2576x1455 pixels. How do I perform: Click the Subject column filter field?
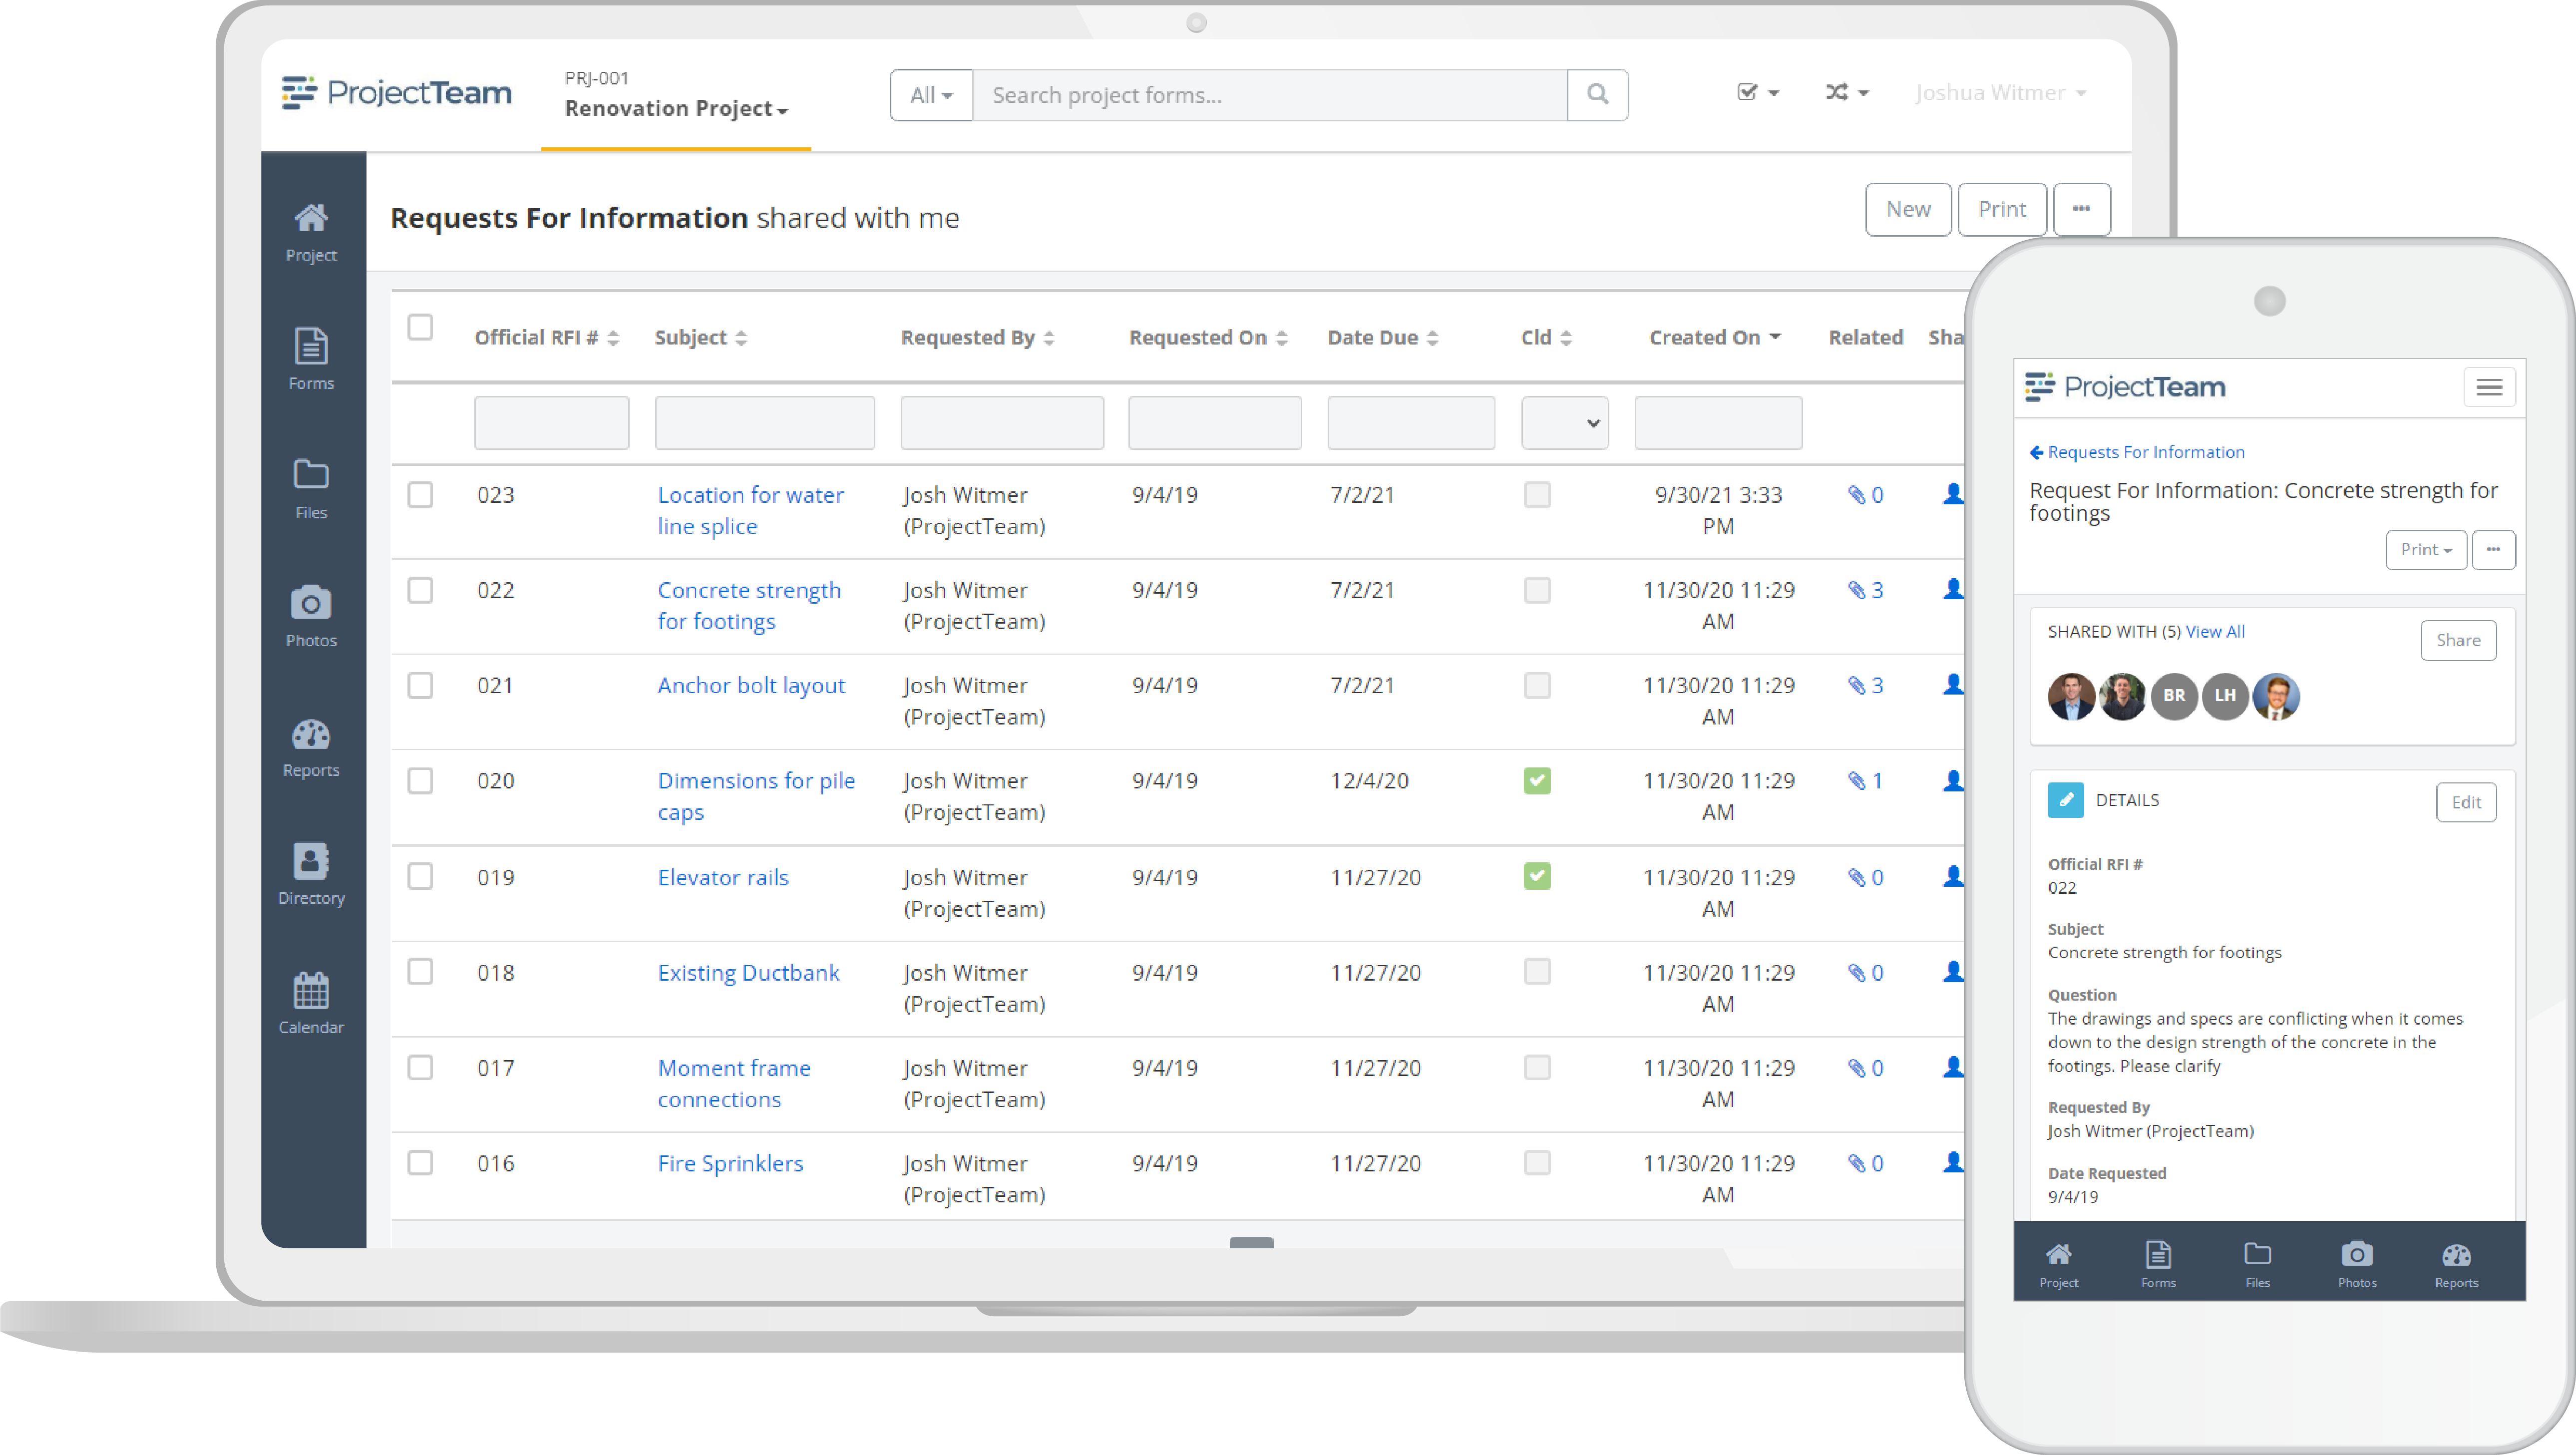pyautogui.click(x=765, y=423)
